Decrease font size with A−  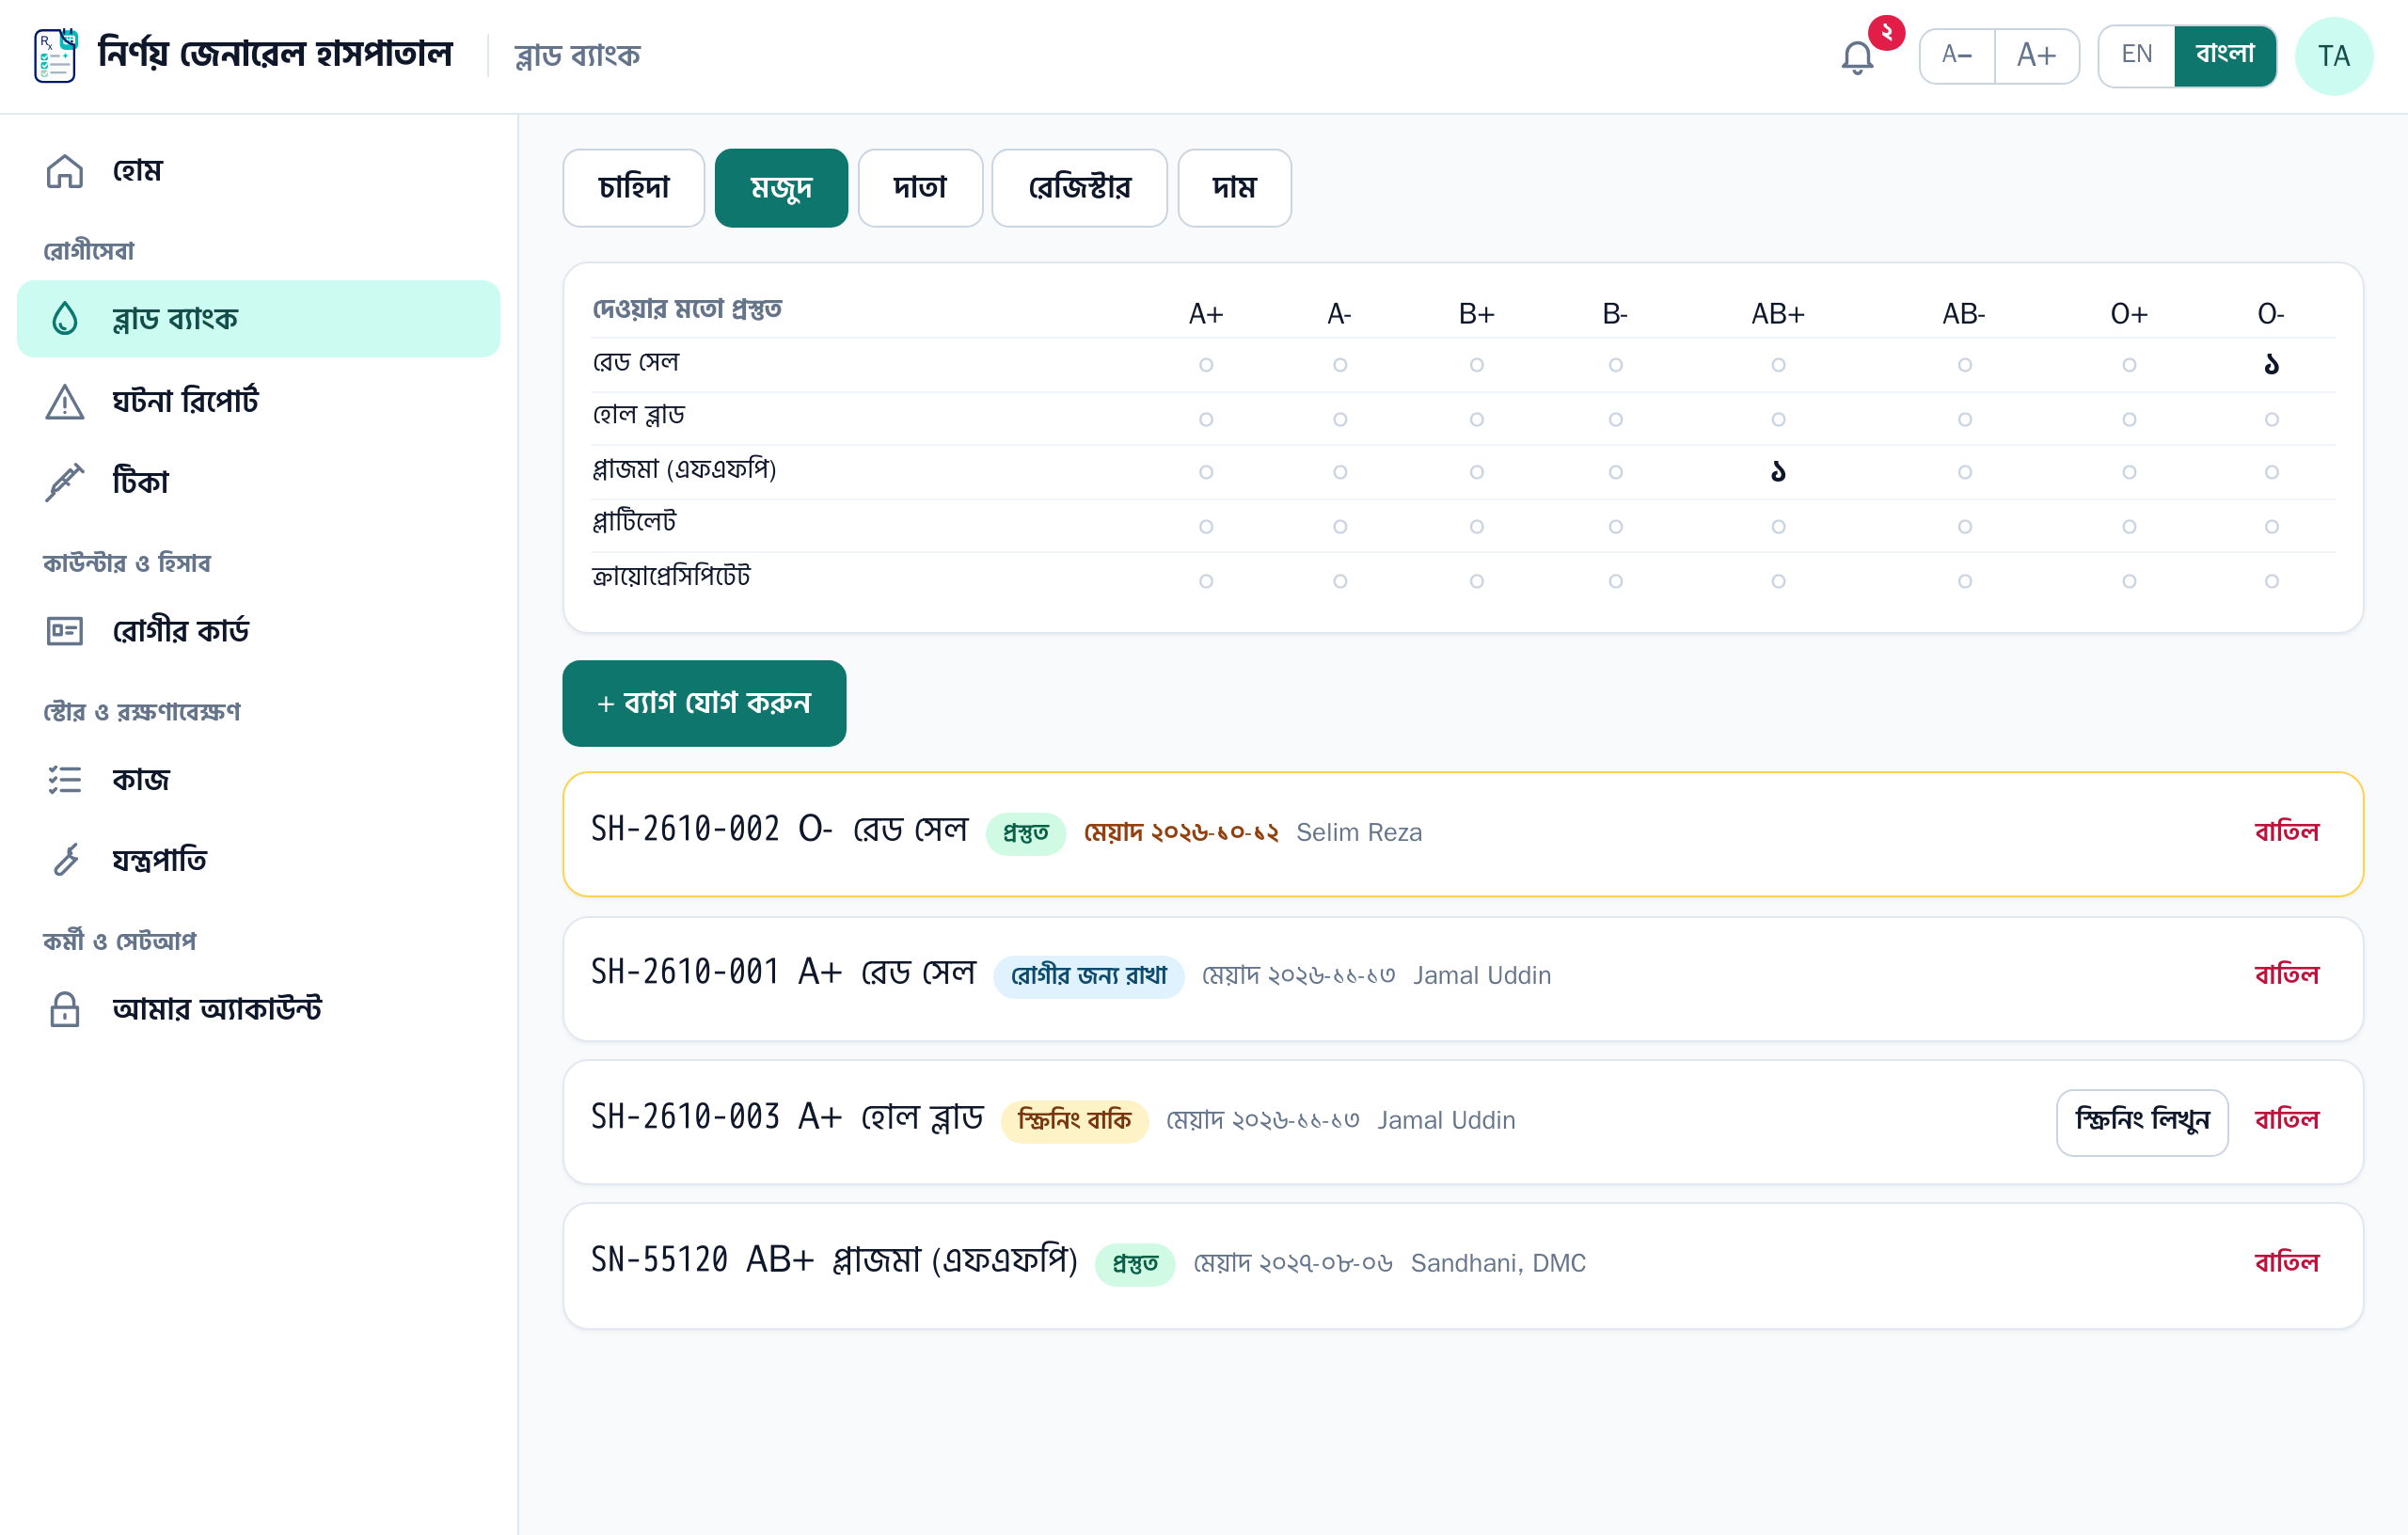click(x=1957, y=56)
